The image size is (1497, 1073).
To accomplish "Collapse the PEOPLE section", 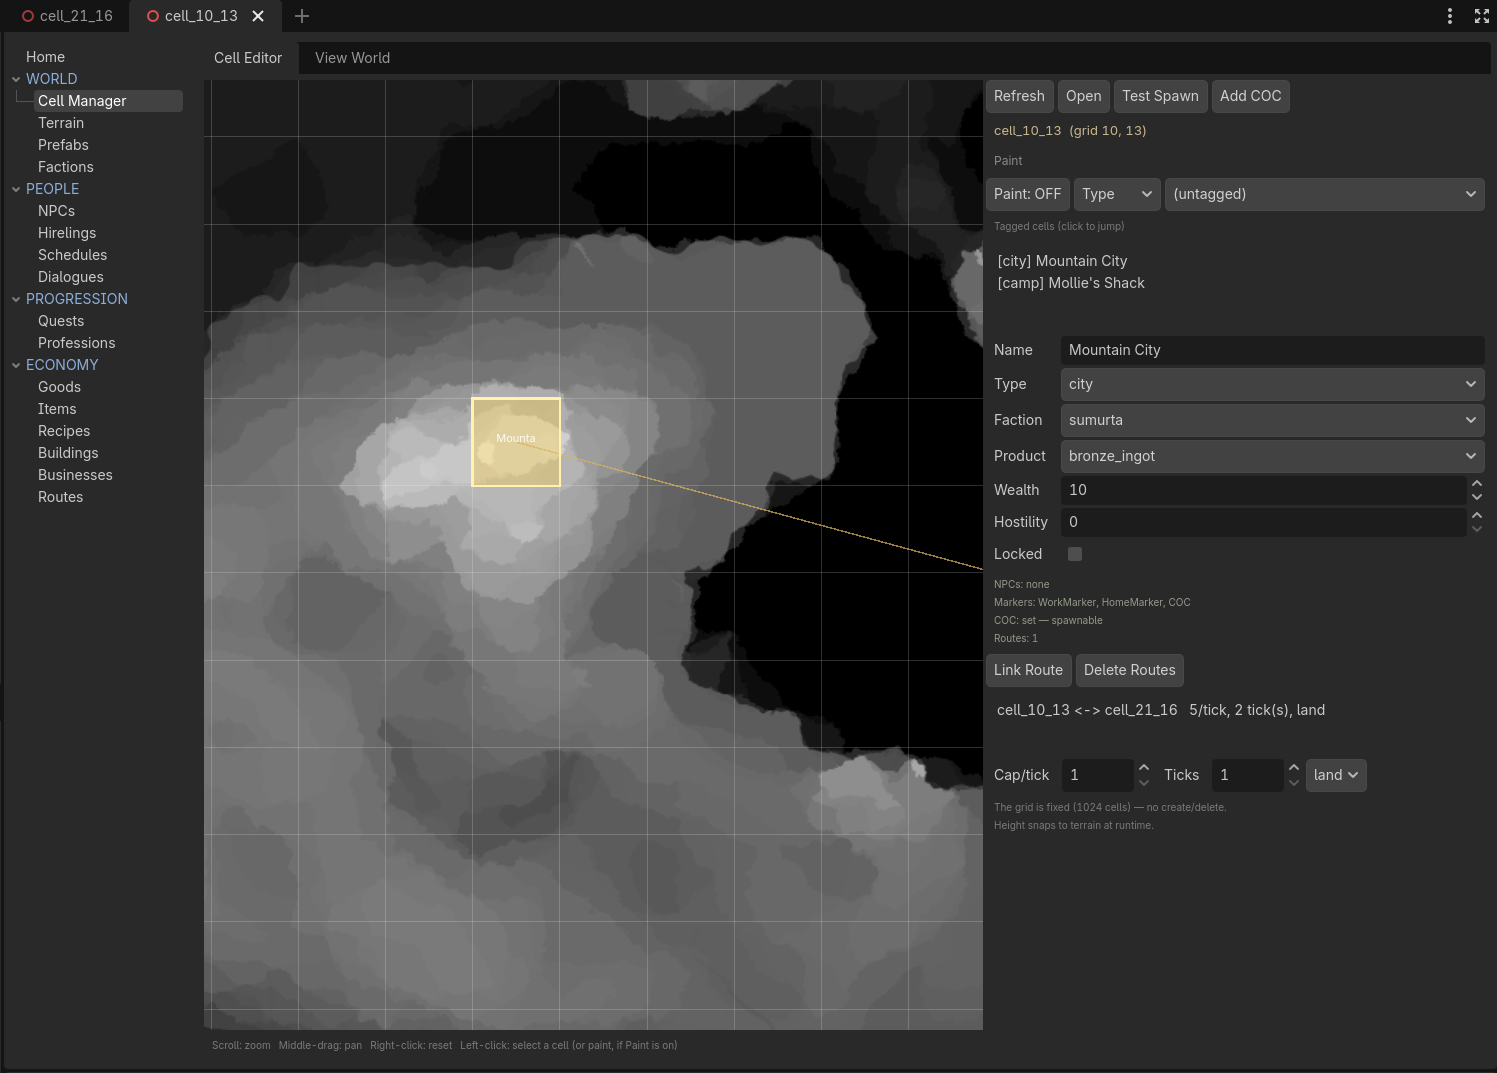I will [16, 189].
